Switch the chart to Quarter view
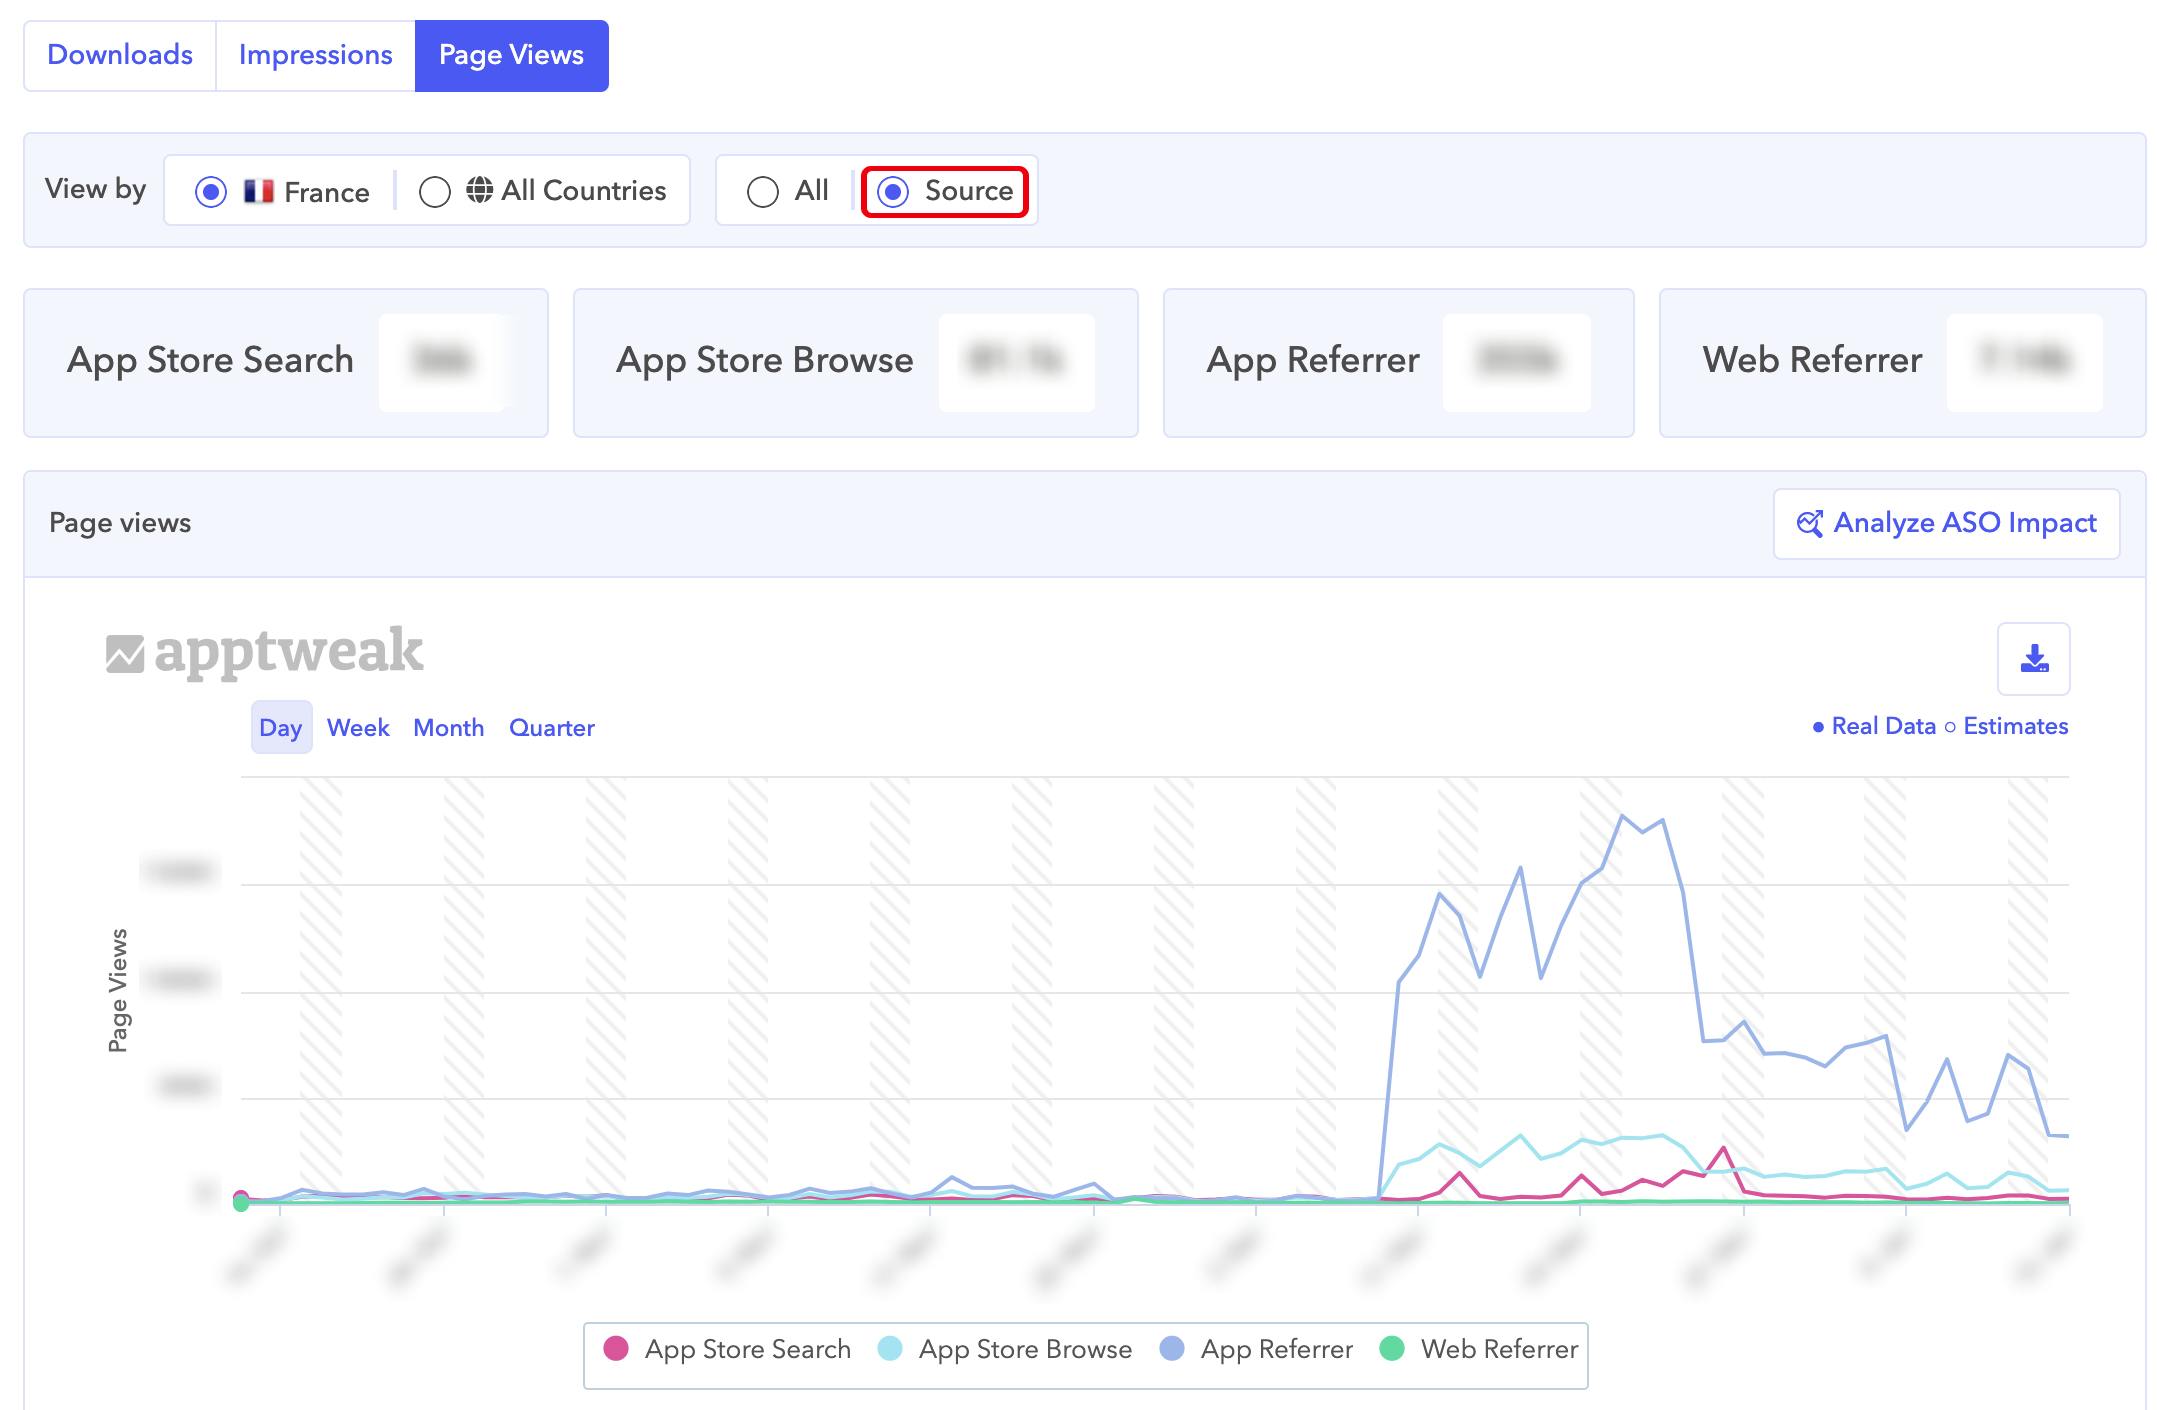Viewport: 2157px width, 1410px height. pos(551,727)
